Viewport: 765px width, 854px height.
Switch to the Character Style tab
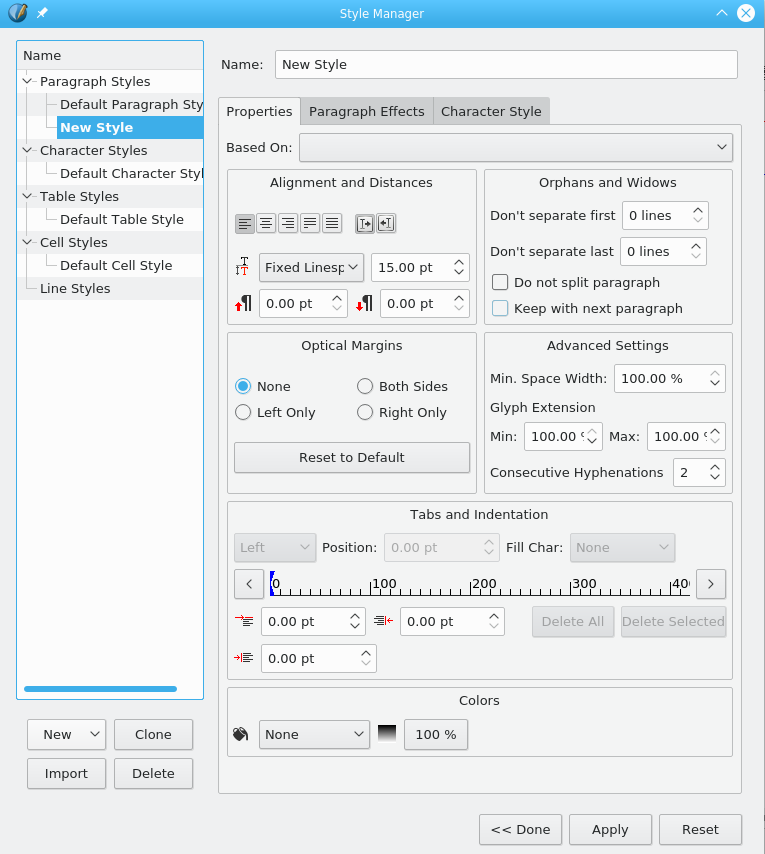pyautogui.click(x=491, y=111)
